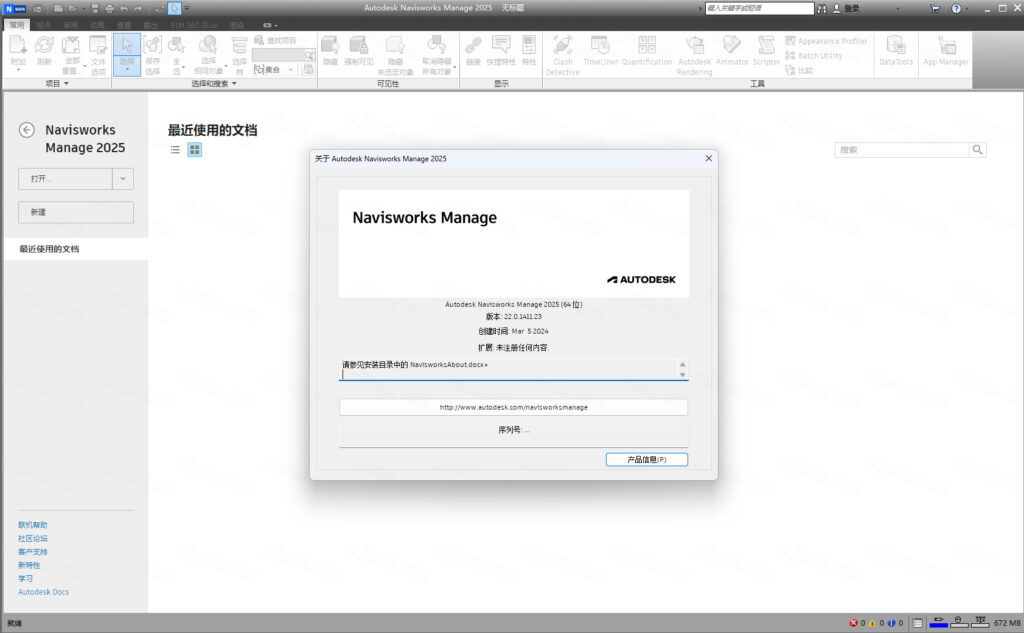Viewport: 1024px width, 633px height.
Task: Switch recent documents to grid view
Action: (193, 149)
